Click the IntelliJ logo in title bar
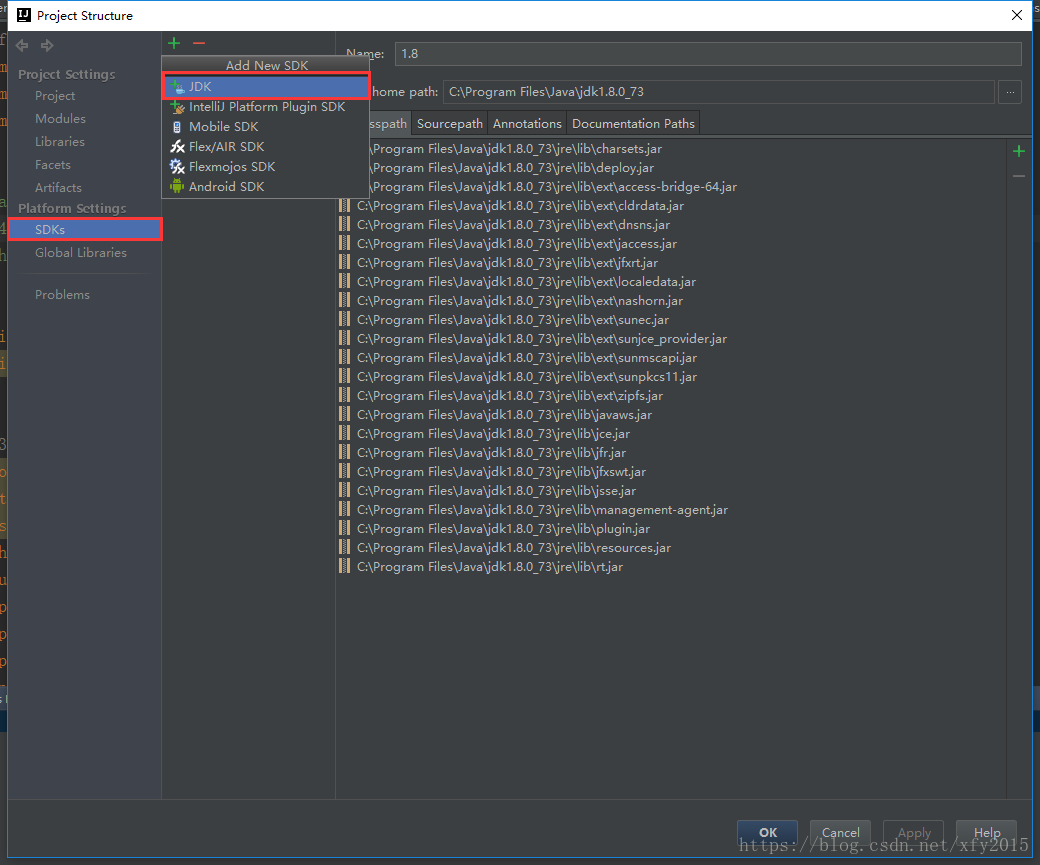The height and width of the screenshot is (865, 1040). click(x=24, y=15)
